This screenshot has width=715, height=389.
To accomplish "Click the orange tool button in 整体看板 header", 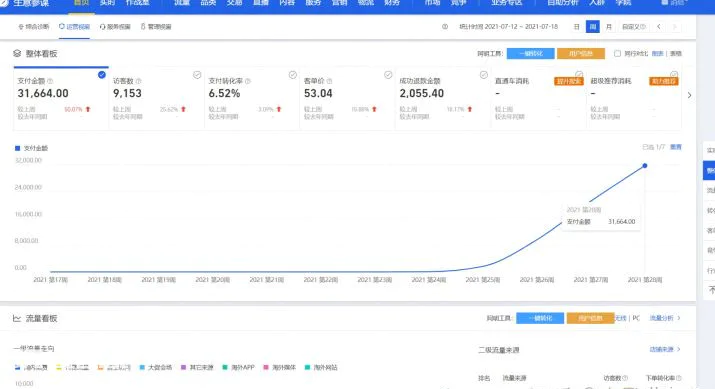I will (580, 53).
